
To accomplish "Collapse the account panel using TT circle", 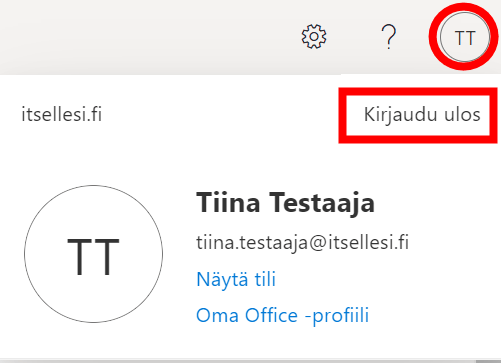I will [465, 37].
